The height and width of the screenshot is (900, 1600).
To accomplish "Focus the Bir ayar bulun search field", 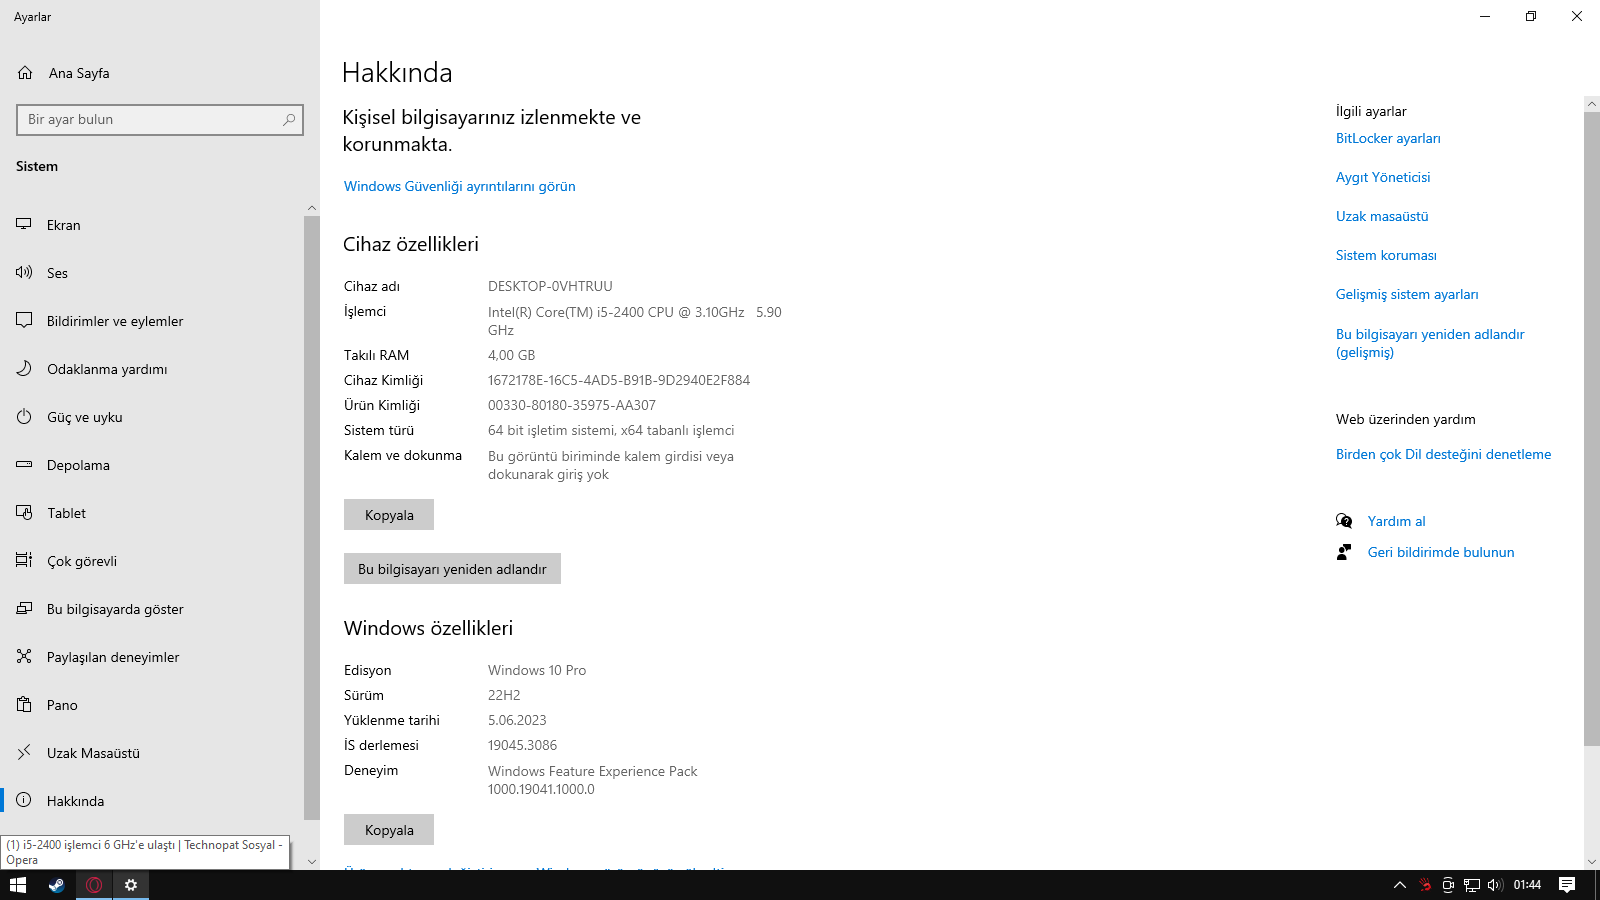I will click(160, 120).
